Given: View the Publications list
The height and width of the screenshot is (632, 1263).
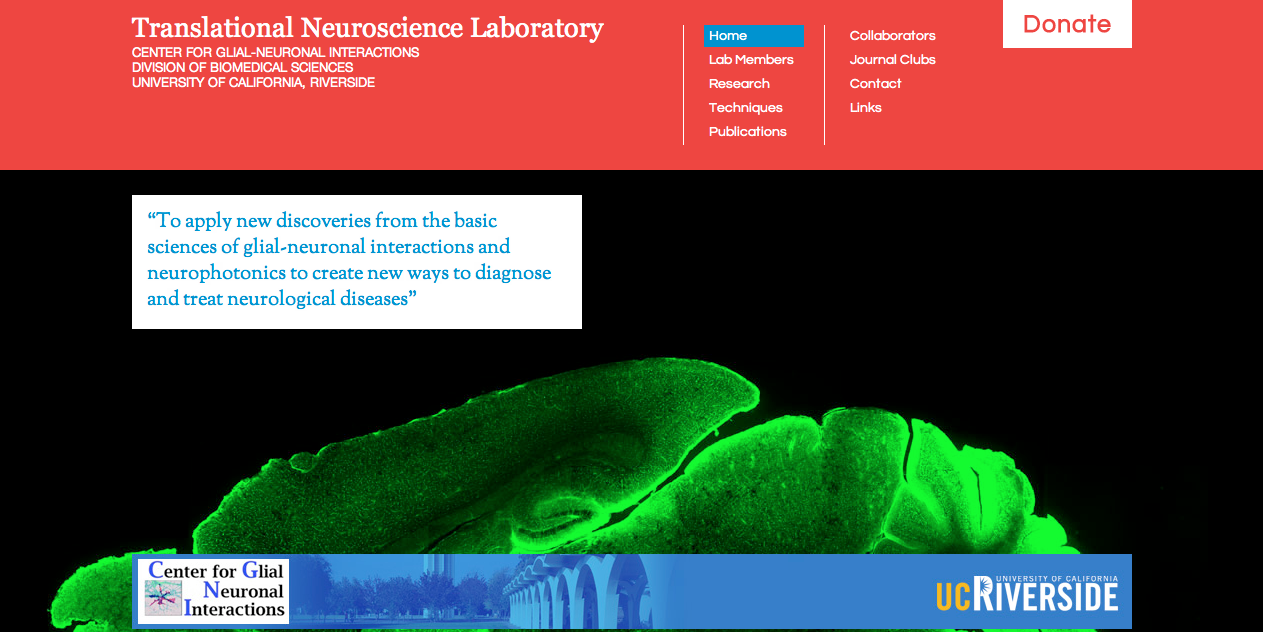Looking at the screenshot, I should [747, 131].
